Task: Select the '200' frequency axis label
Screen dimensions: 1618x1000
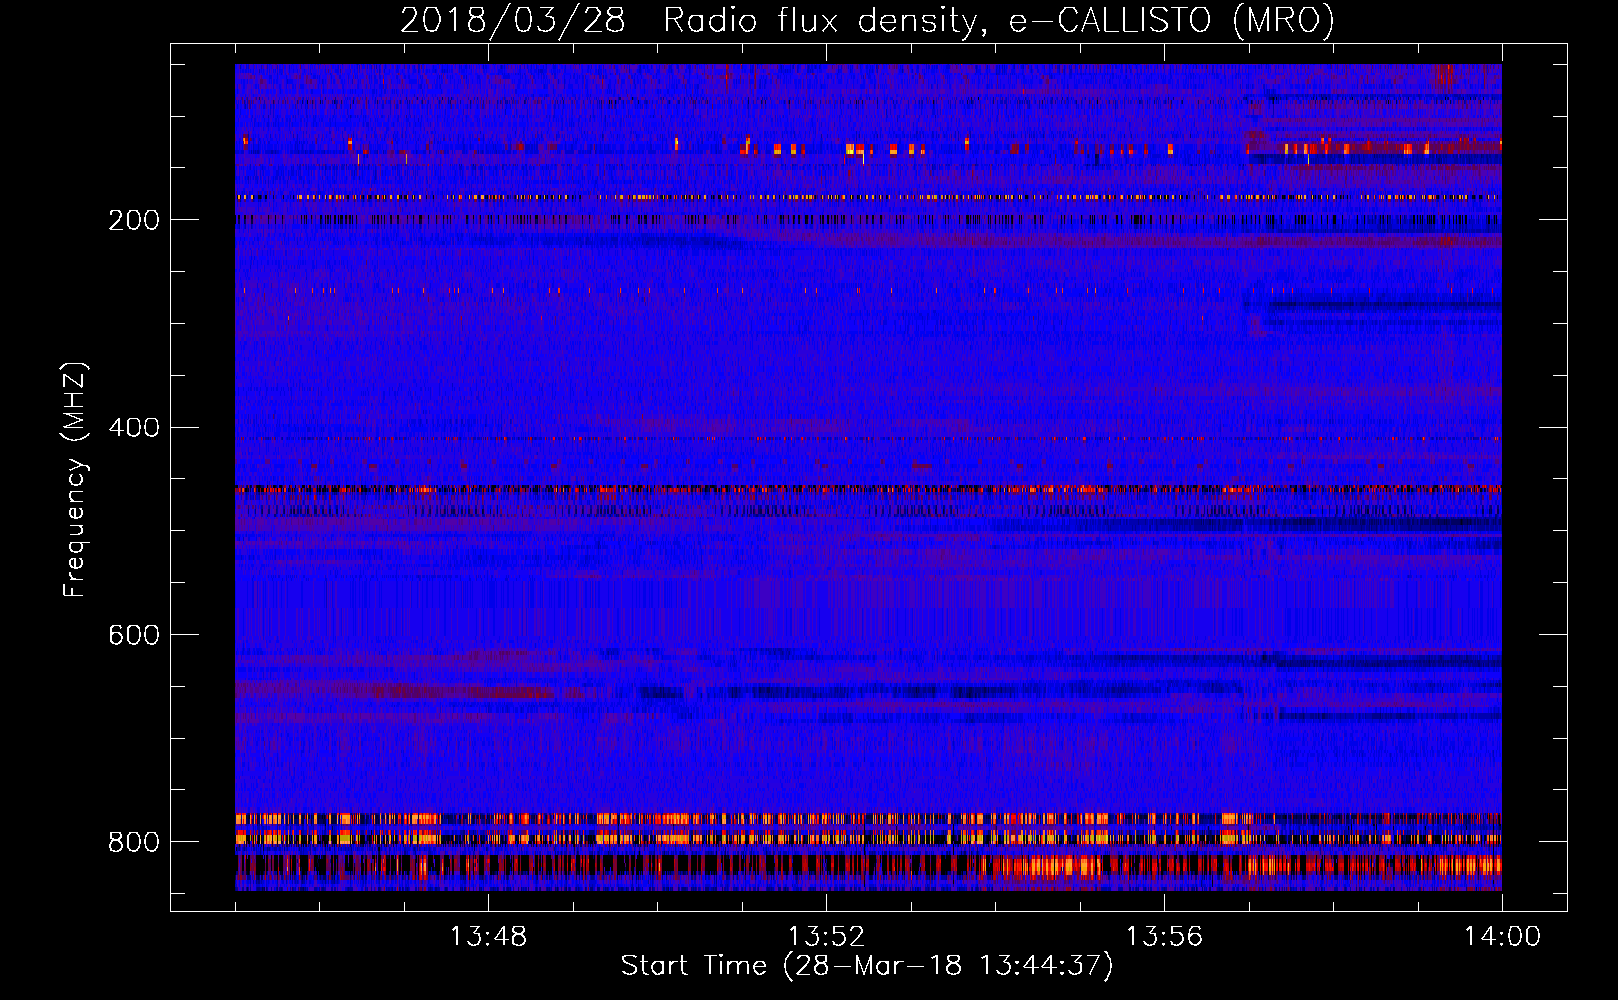Action: pos(134,220)
